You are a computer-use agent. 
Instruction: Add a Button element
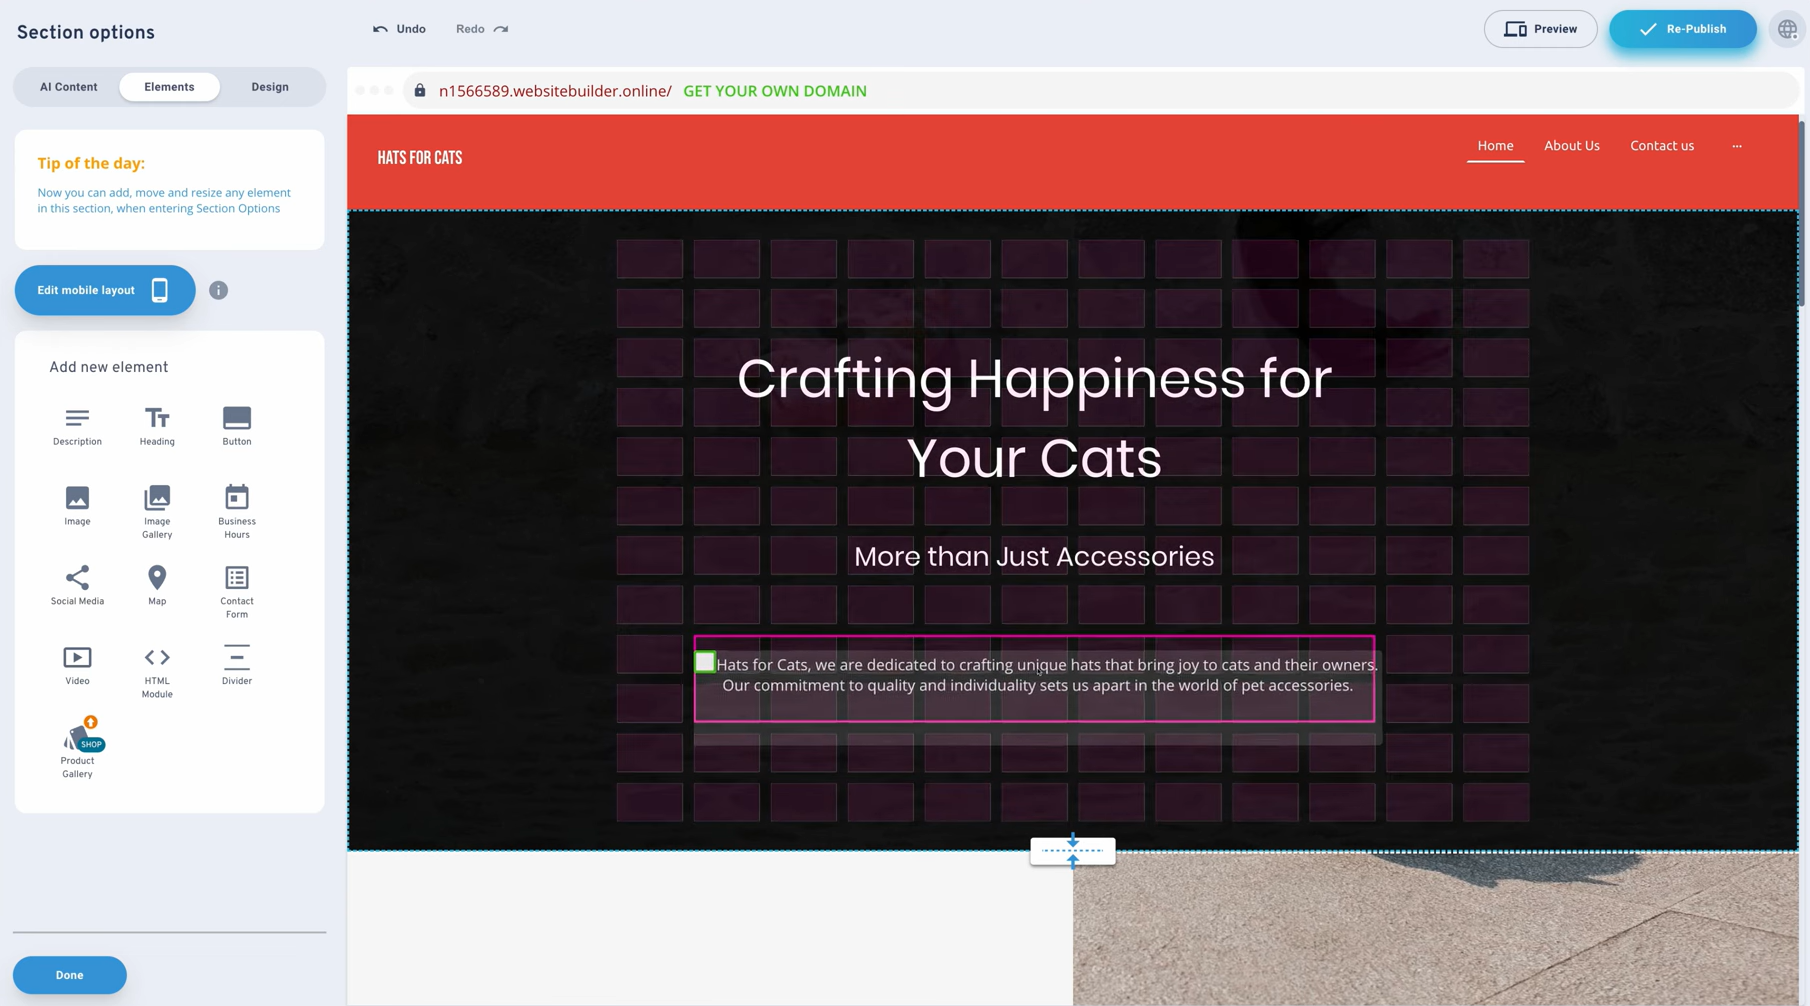(x=236, y=424)
